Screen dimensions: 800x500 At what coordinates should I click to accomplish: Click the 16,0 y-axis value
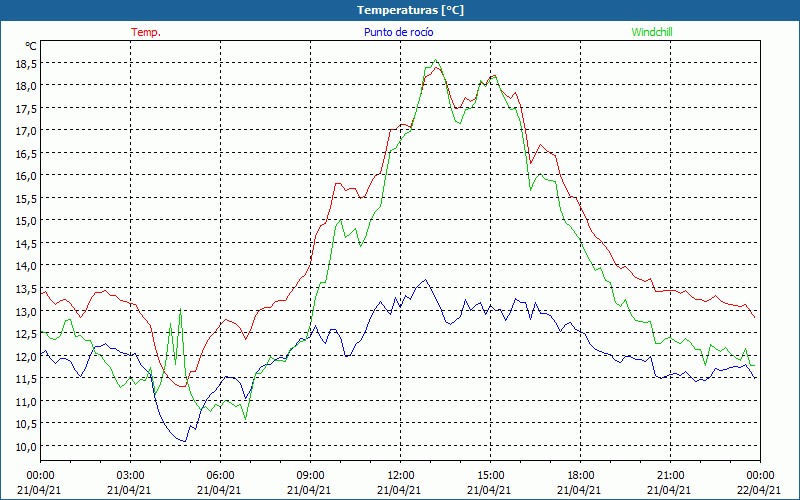pyautogui.click(x=25, y=176)
